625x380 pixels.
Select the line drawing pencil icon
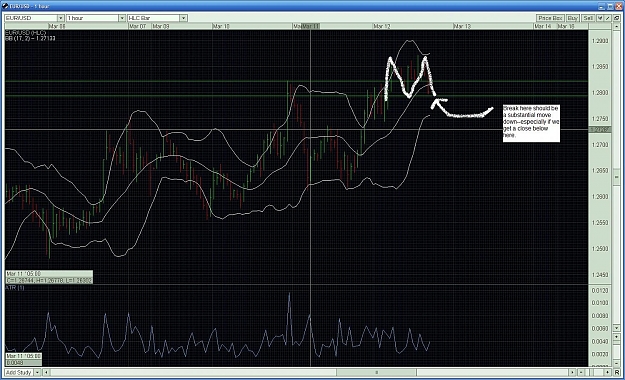click(x=607, y=18)
